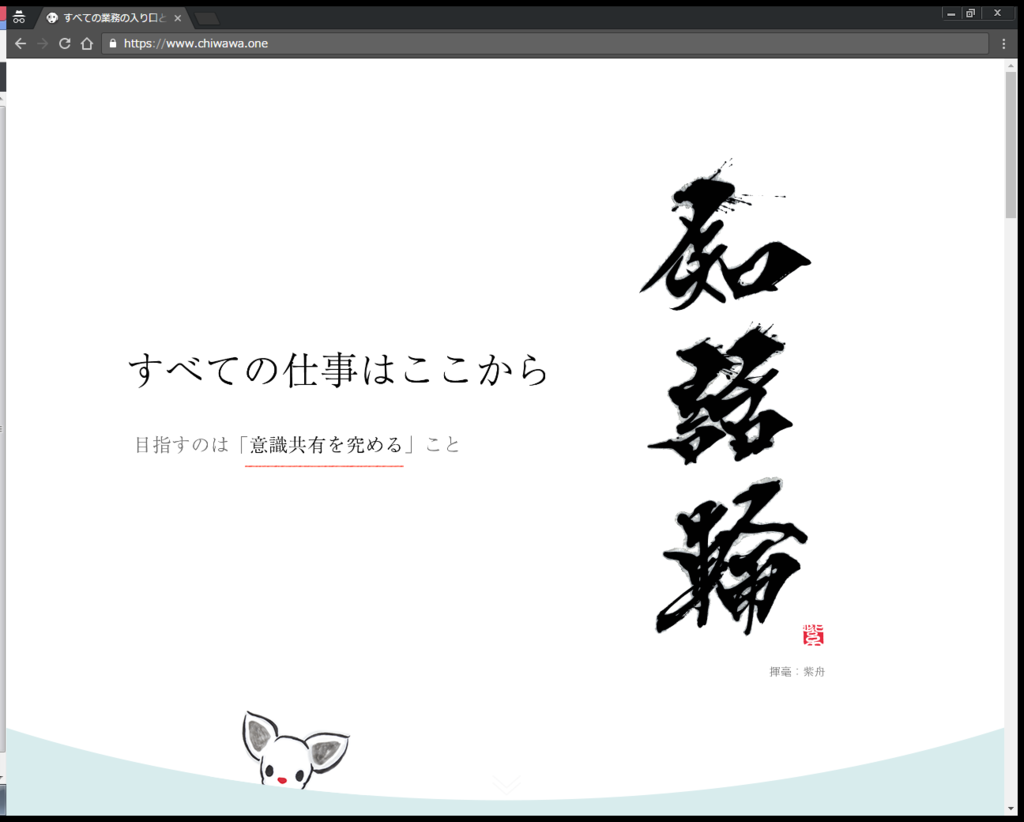Open the Chrome three-dot menu
Image resolution: width=1024 pixels, height=822 pixels.
1004,44
